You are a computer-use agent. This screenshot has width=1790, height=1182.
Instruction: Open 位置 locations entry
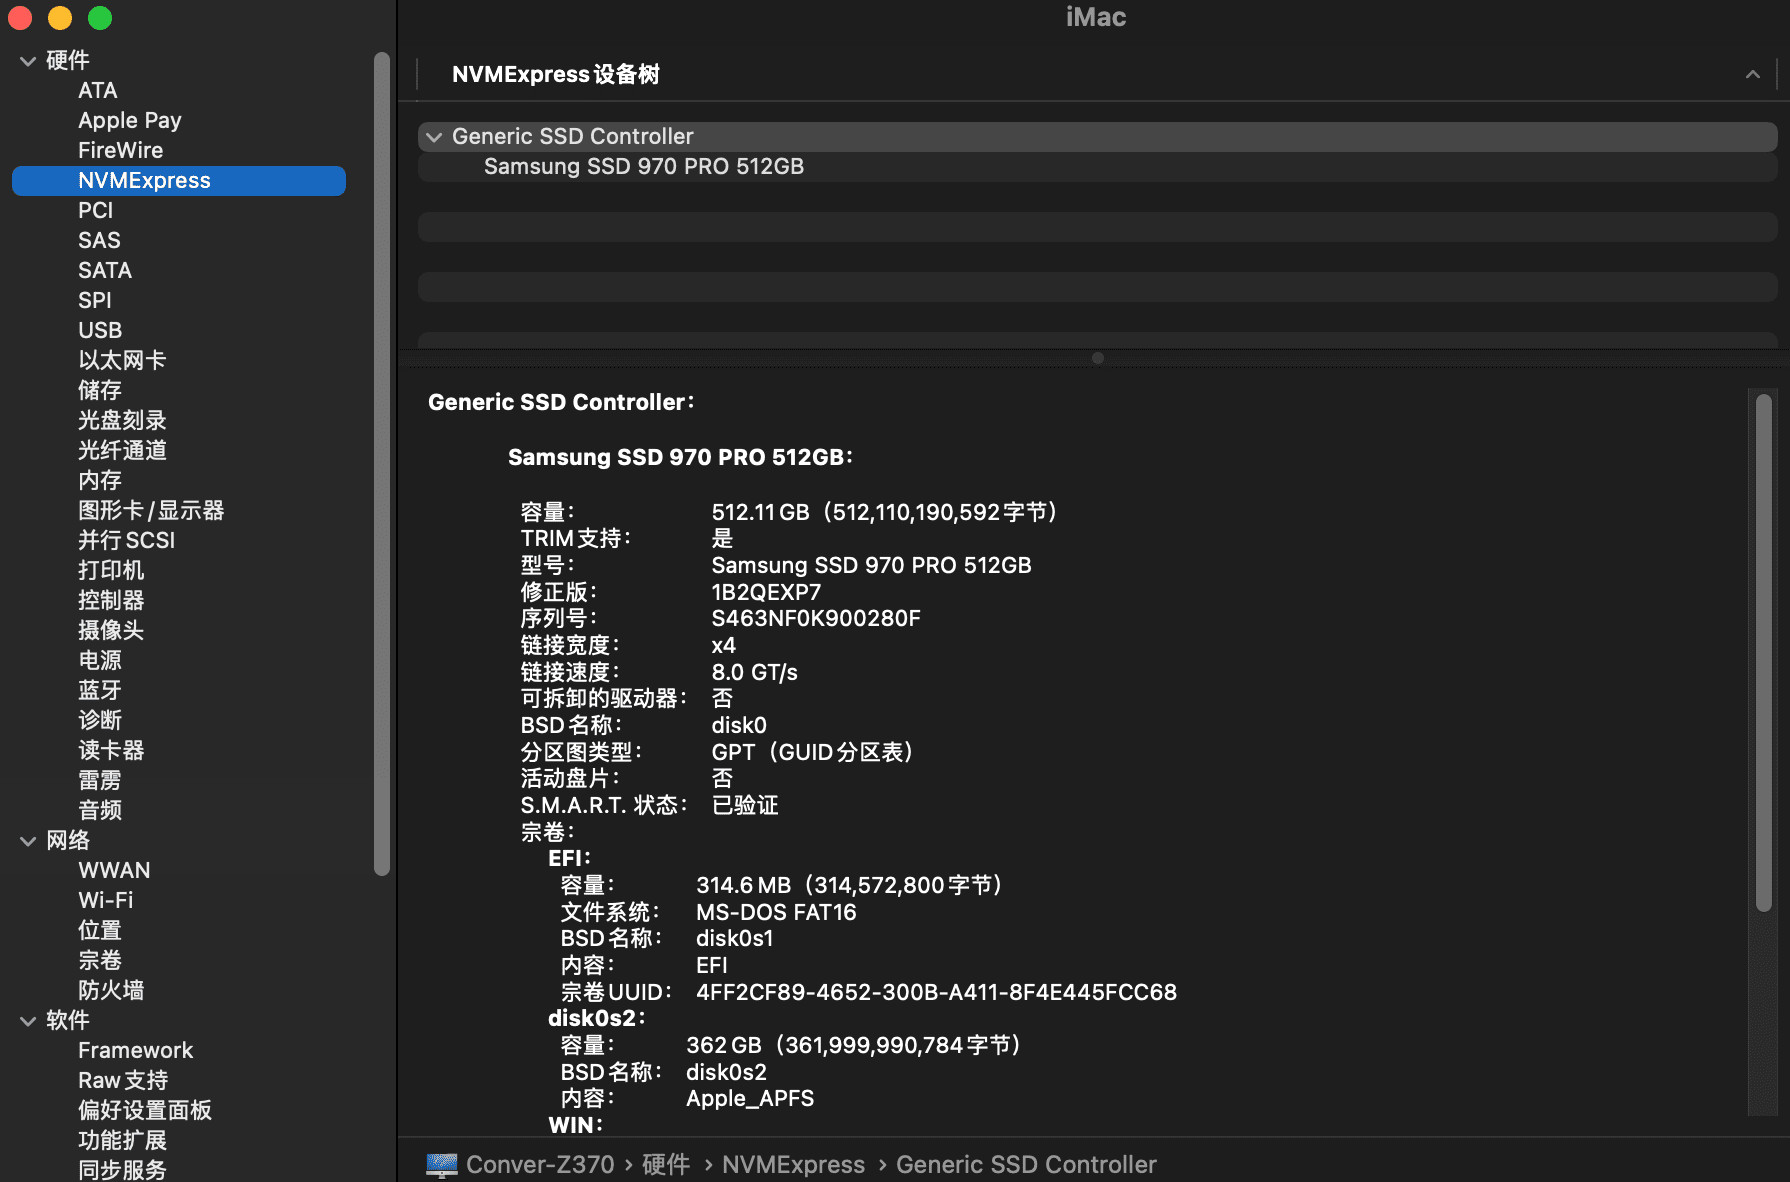[x=100, y=931]
